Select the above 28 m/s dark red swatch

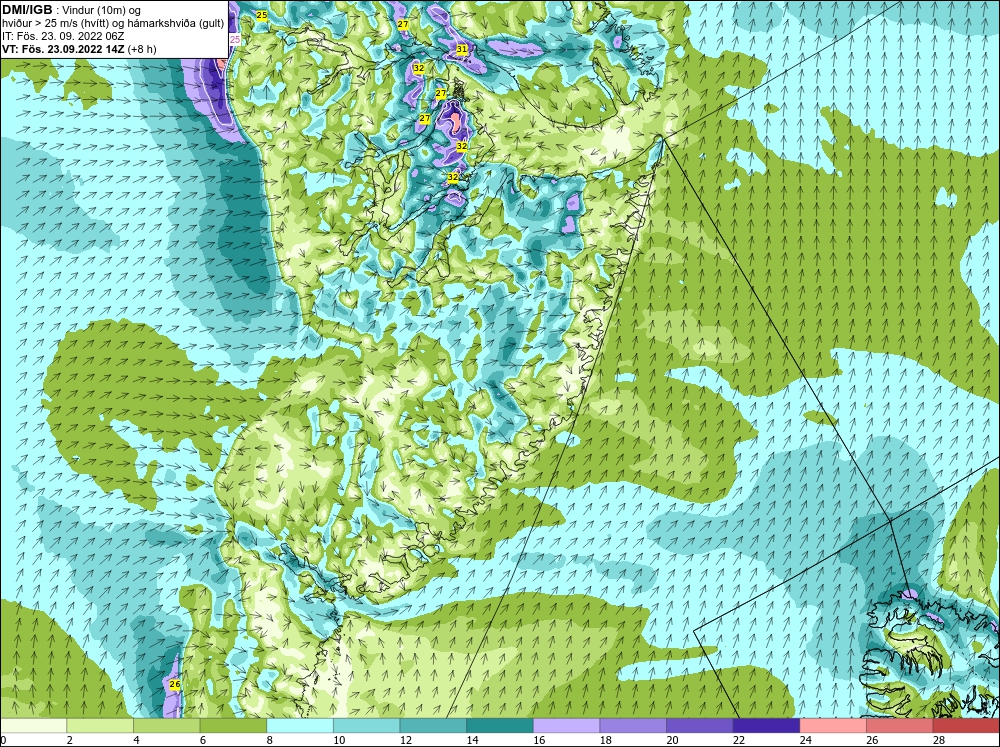click(966, 726)
